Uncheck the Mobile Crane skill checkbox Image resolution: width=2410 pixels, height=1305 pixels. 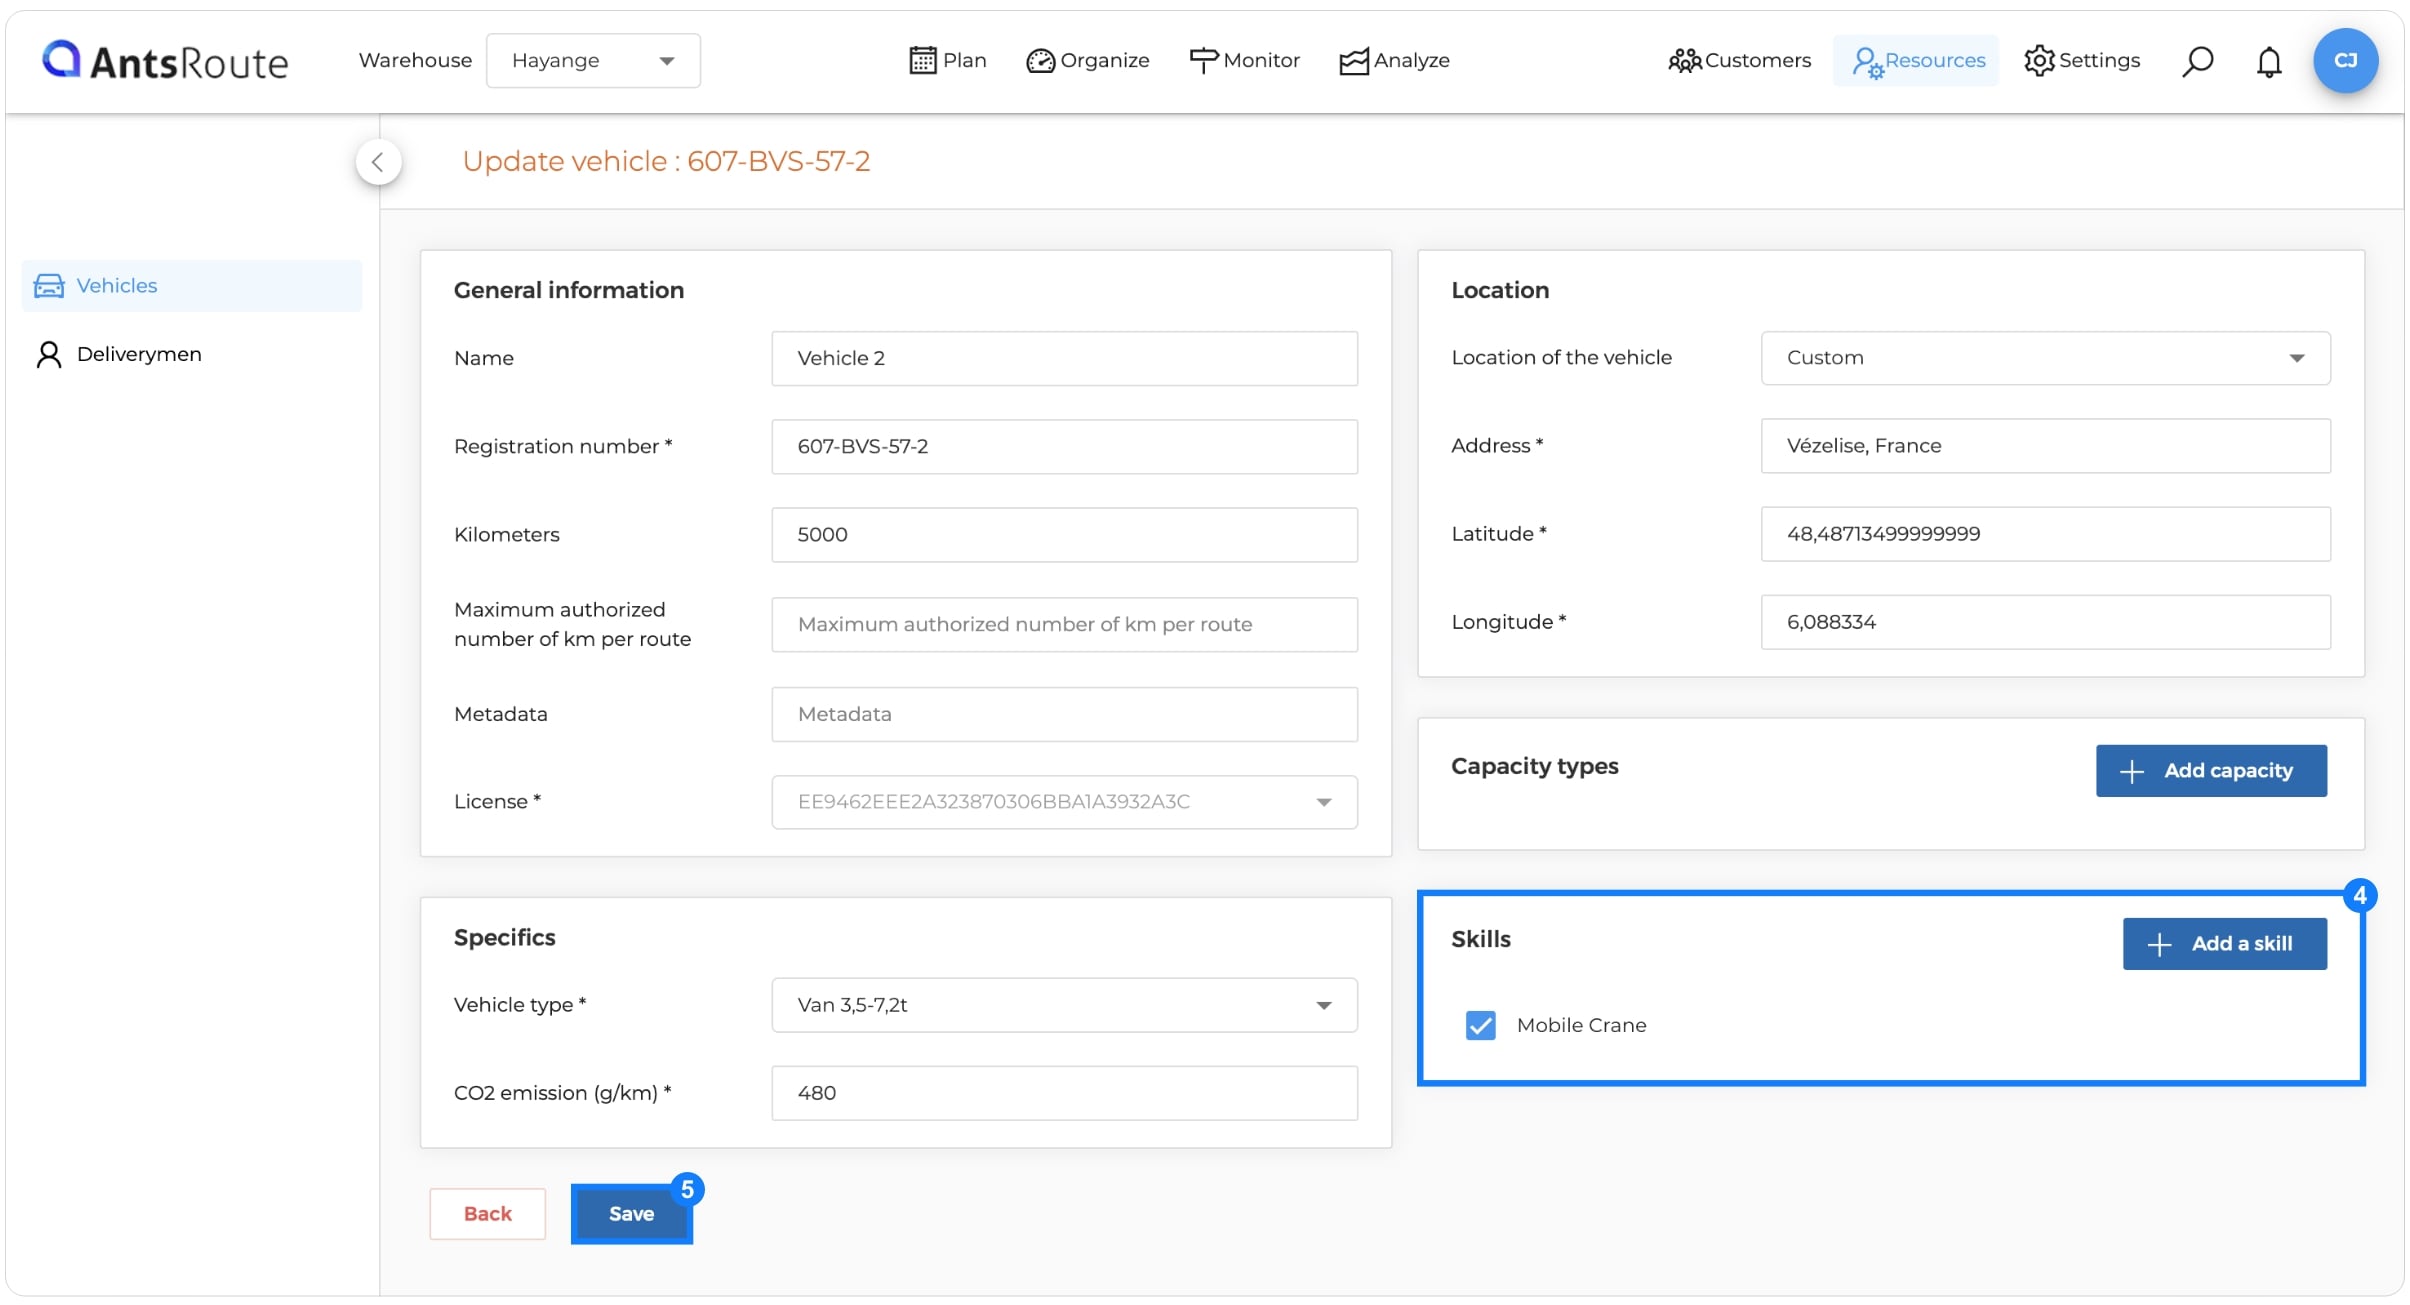tap(1480, 1025)
